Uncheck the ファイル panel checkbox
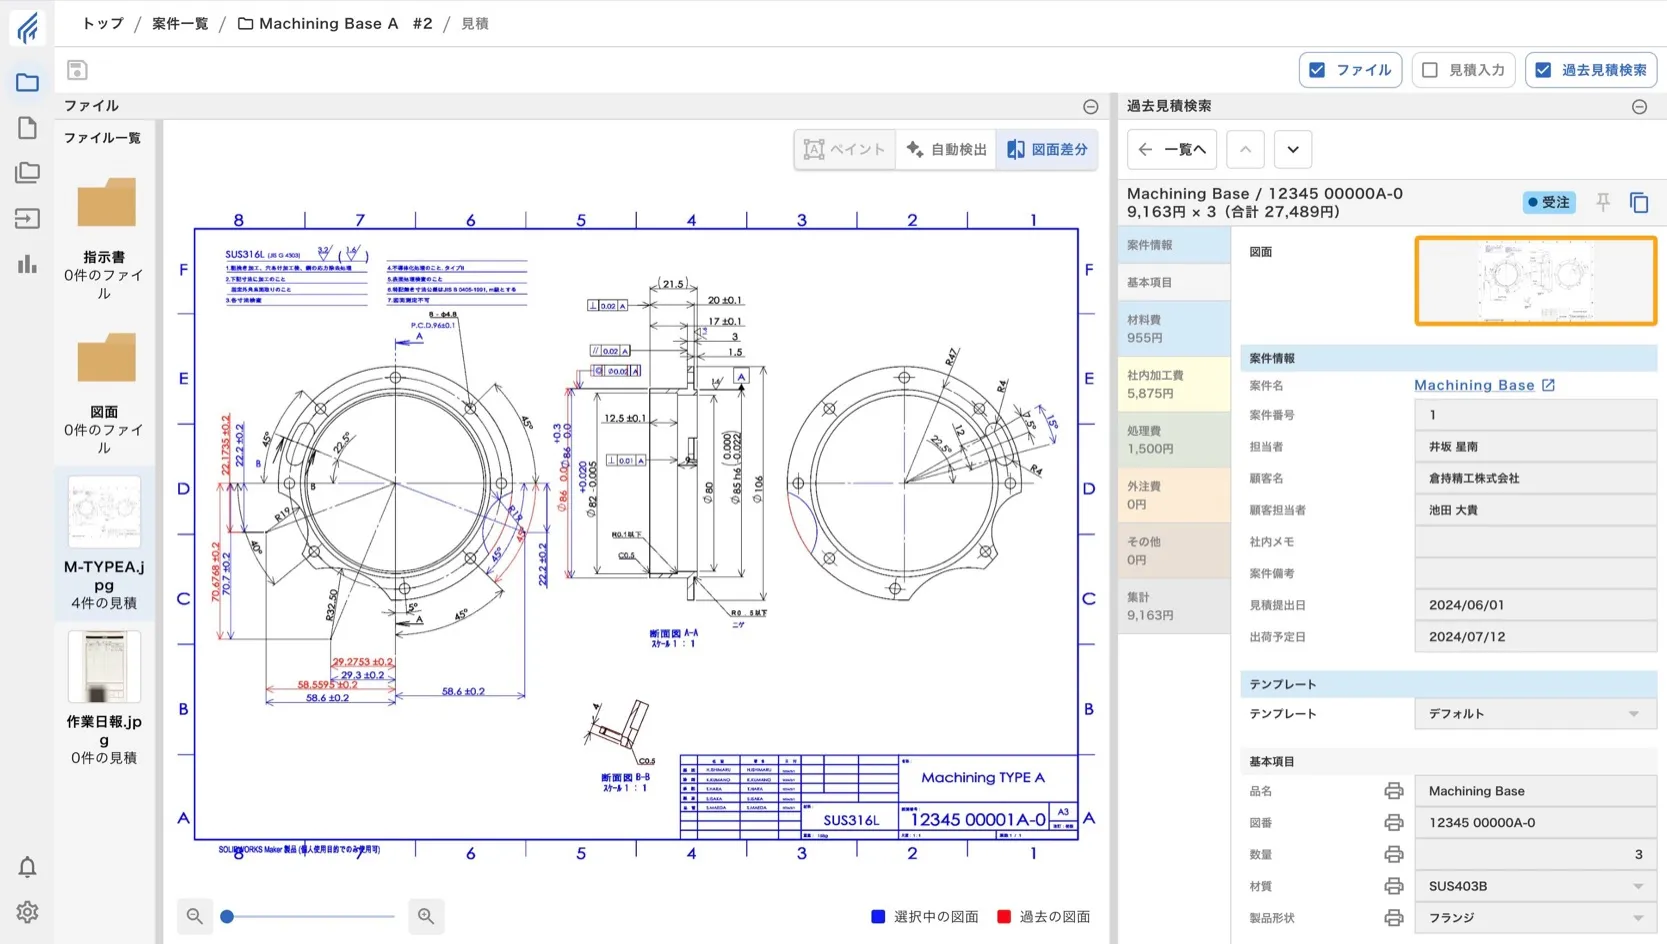Image resolution: width=1667 pixels, height=944 pixels. [1317, 70]
